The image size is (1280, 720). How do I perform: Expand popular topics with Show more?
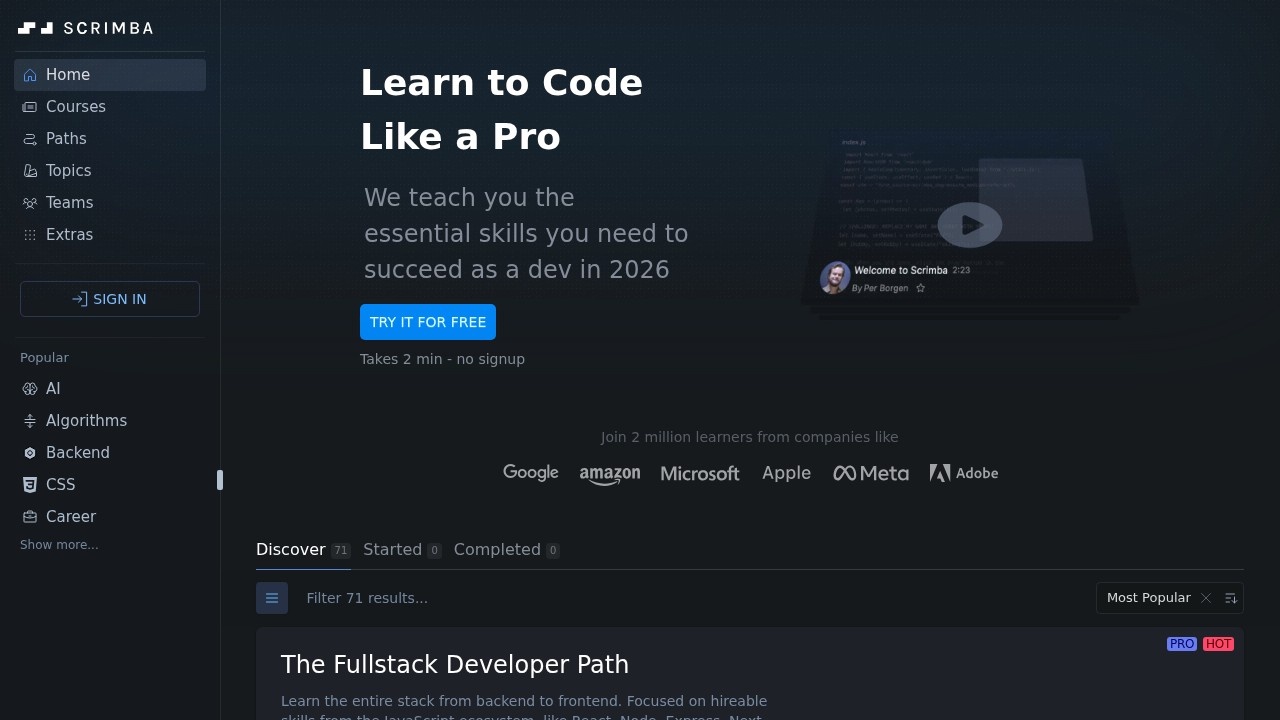(x=59, y=545)
